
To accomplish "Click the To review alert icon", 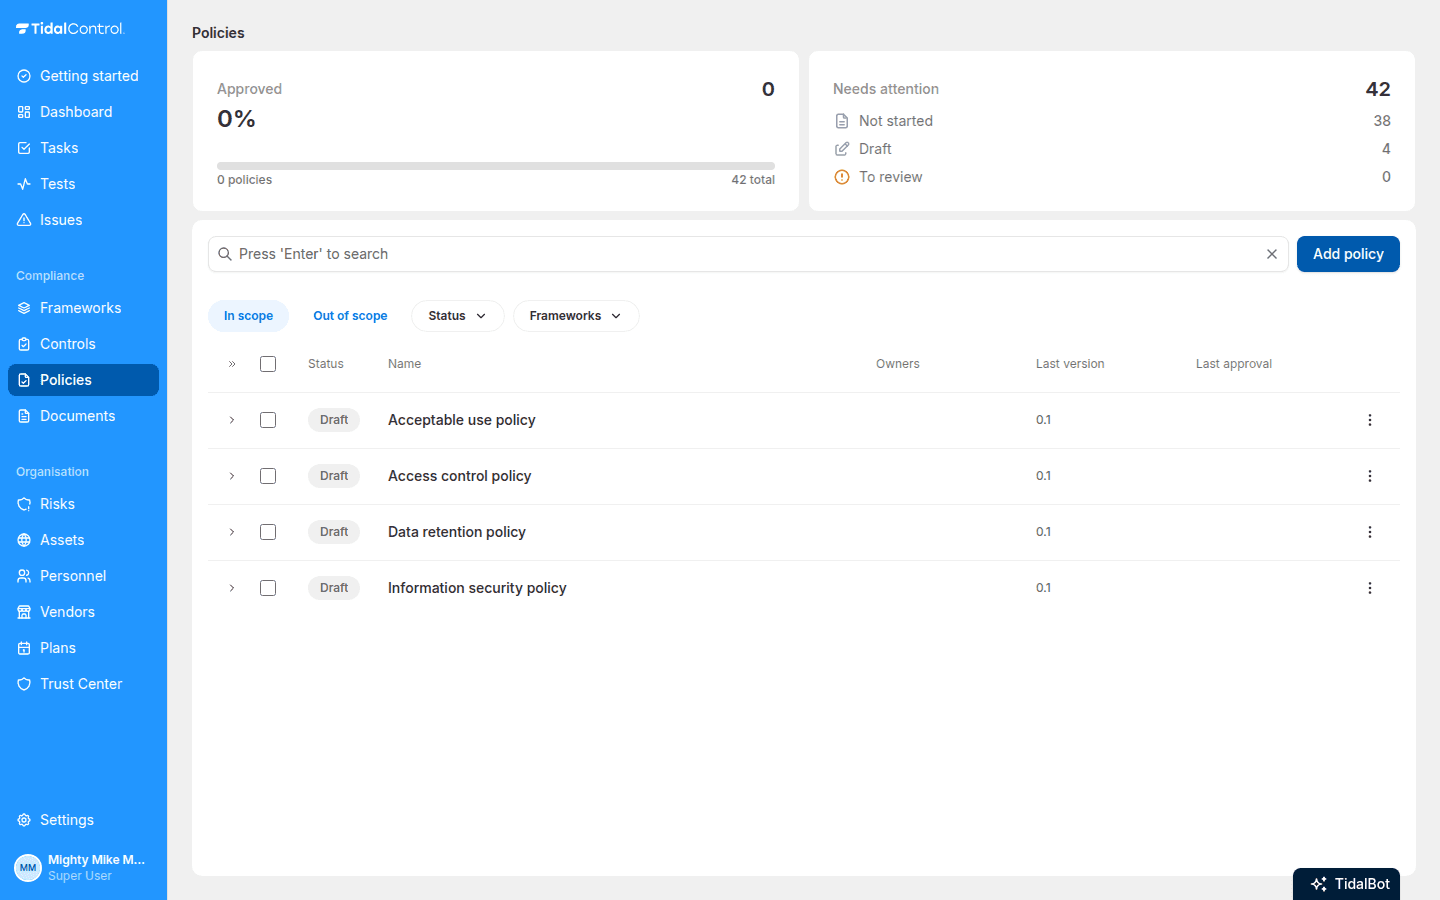I will pos(842,177).
